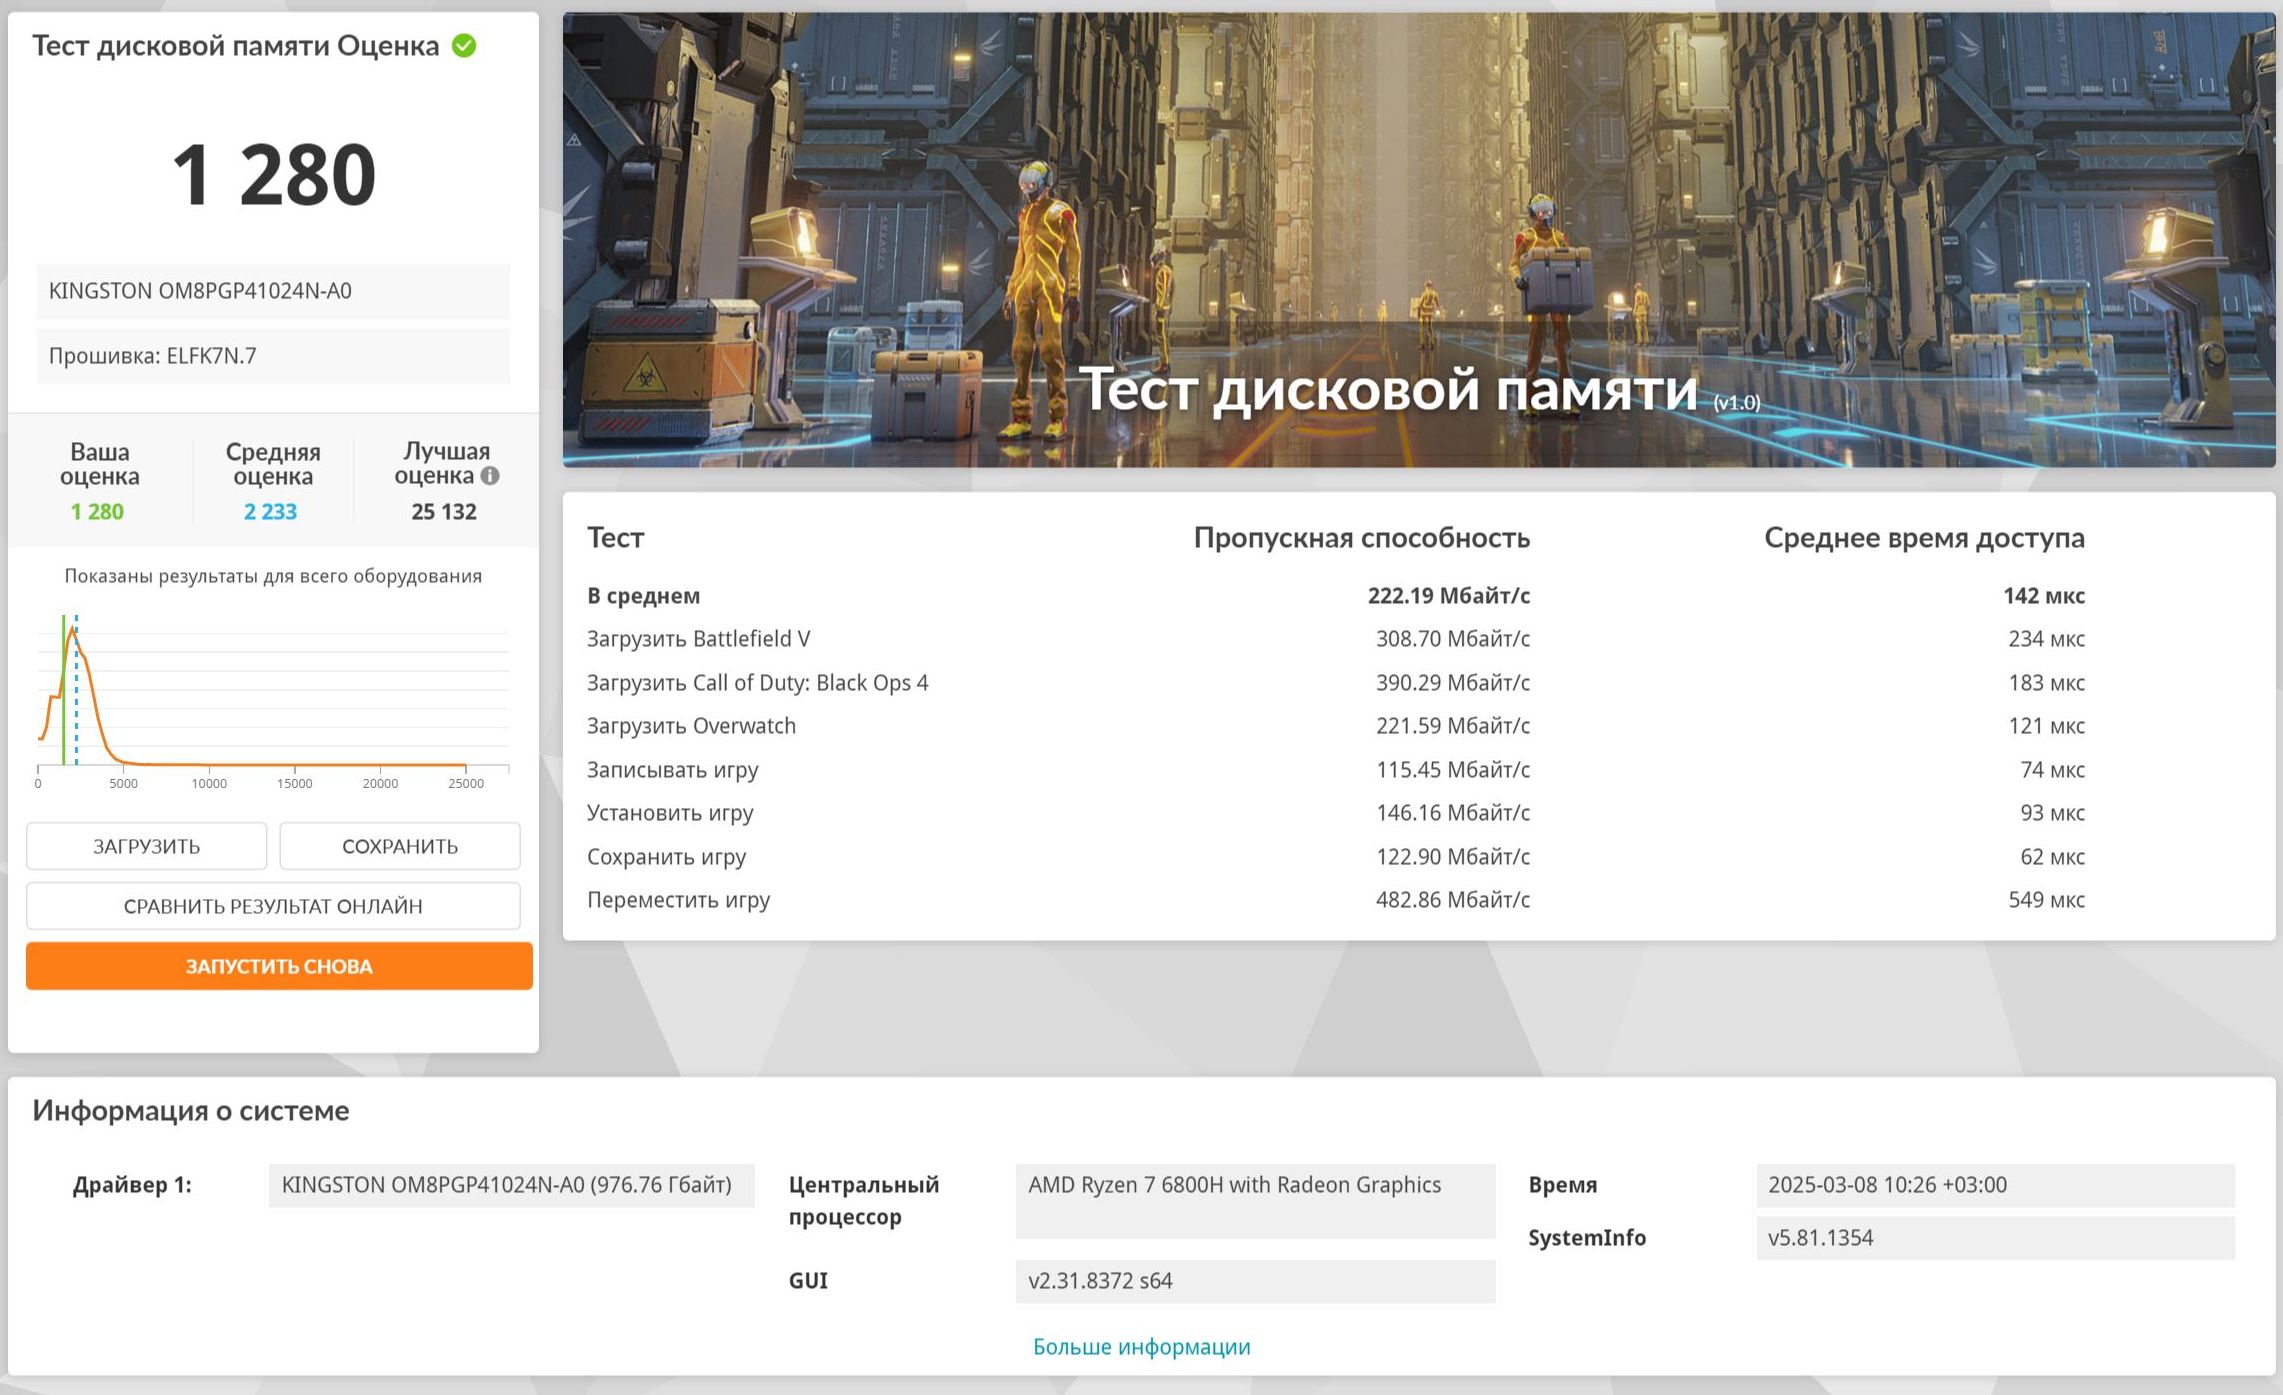Viewport: 2283px width, 1395px height.
Task: Click the Драйвер 1 field showing 976.76 Гбайт
Action: pyautogui.click(x=511, y=1185)
